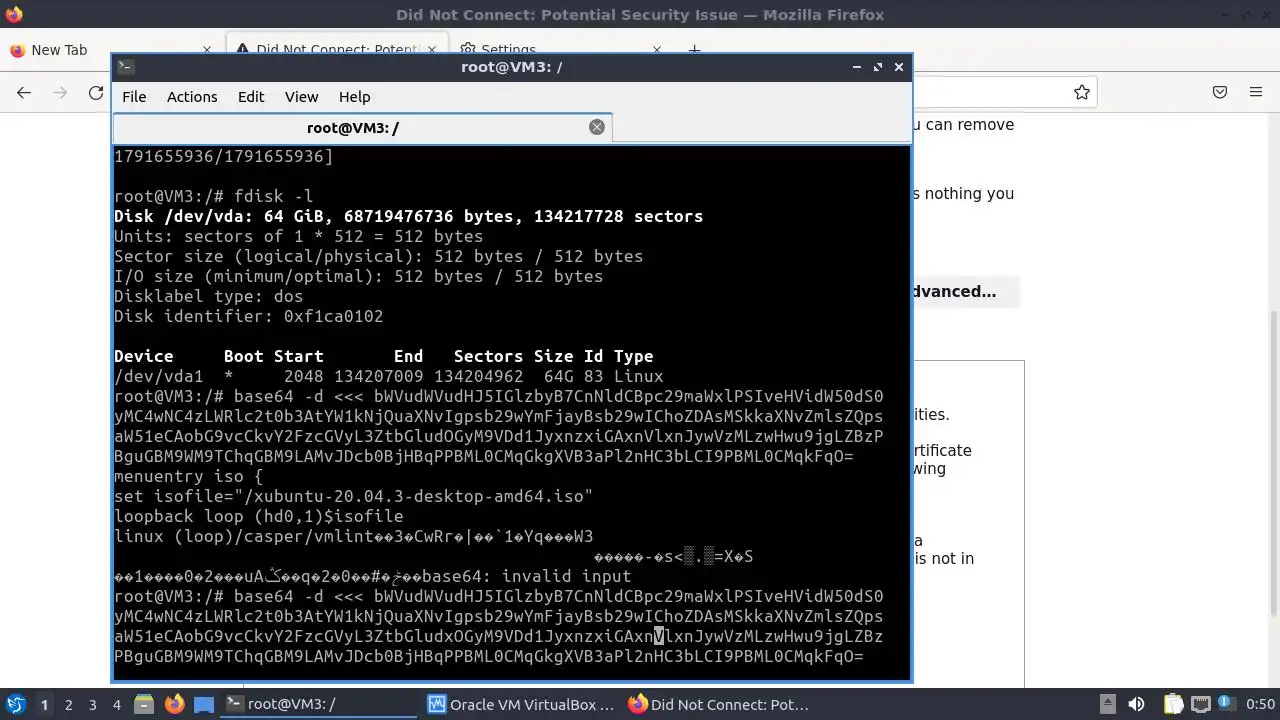Select the root@VM3: / terminal tab
Viewport: 1280px width, 720px height.
coord(352,128)
